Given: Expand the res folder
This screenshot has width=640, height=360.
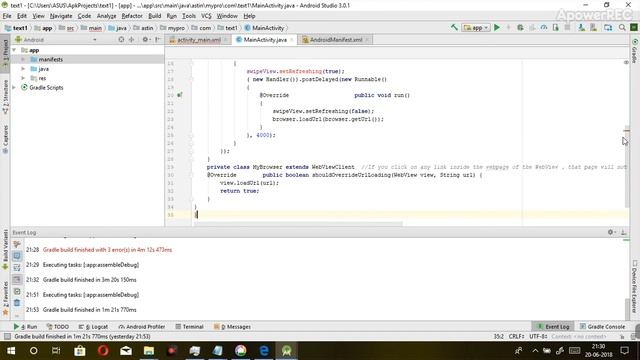Looking at the screenshot, I should click(x=23, y=78).
